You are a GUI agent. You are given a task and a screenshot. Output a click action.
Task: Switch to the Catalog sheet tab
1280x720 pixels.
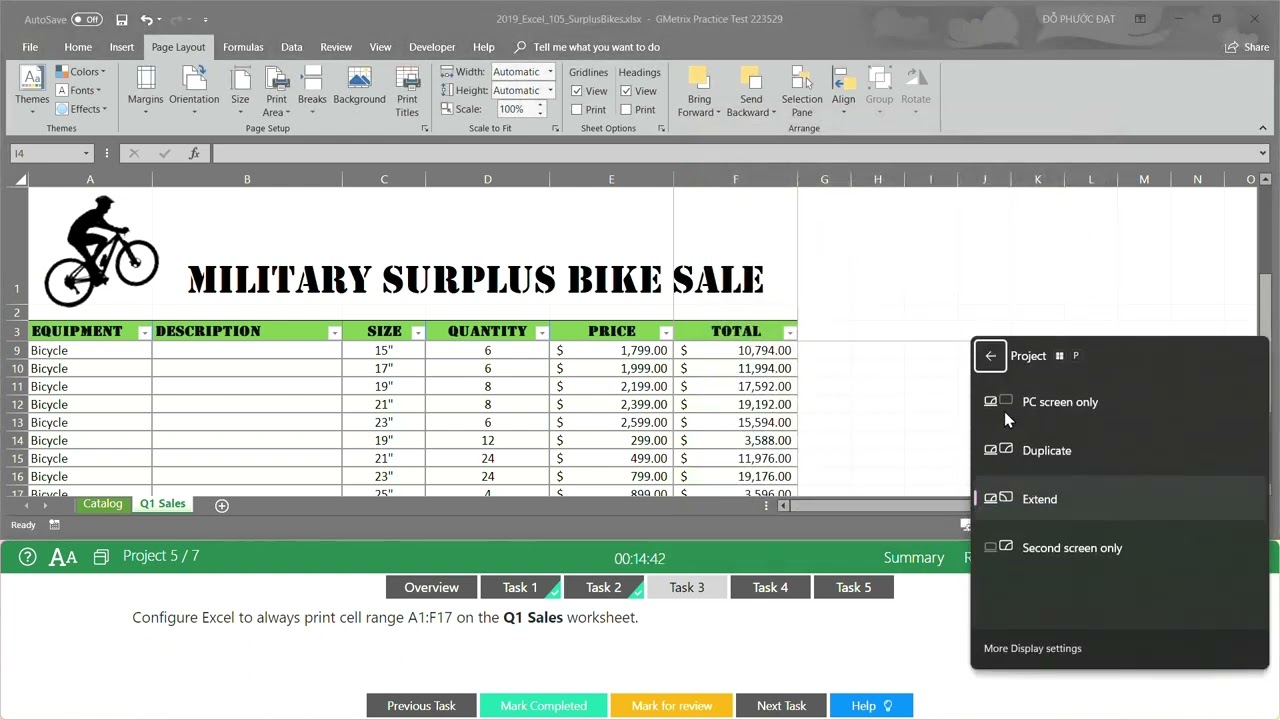tap(103, 504)
